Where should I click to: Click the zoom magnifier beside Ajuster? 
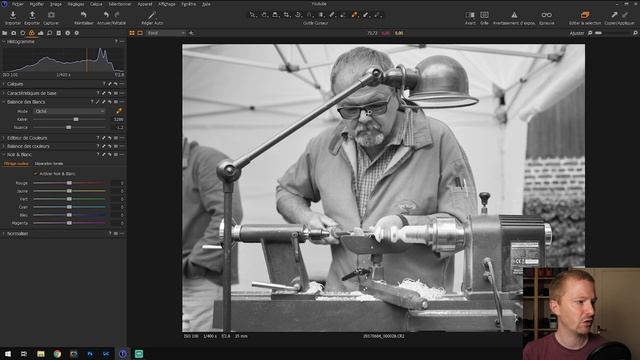click(x=590, y=33)
